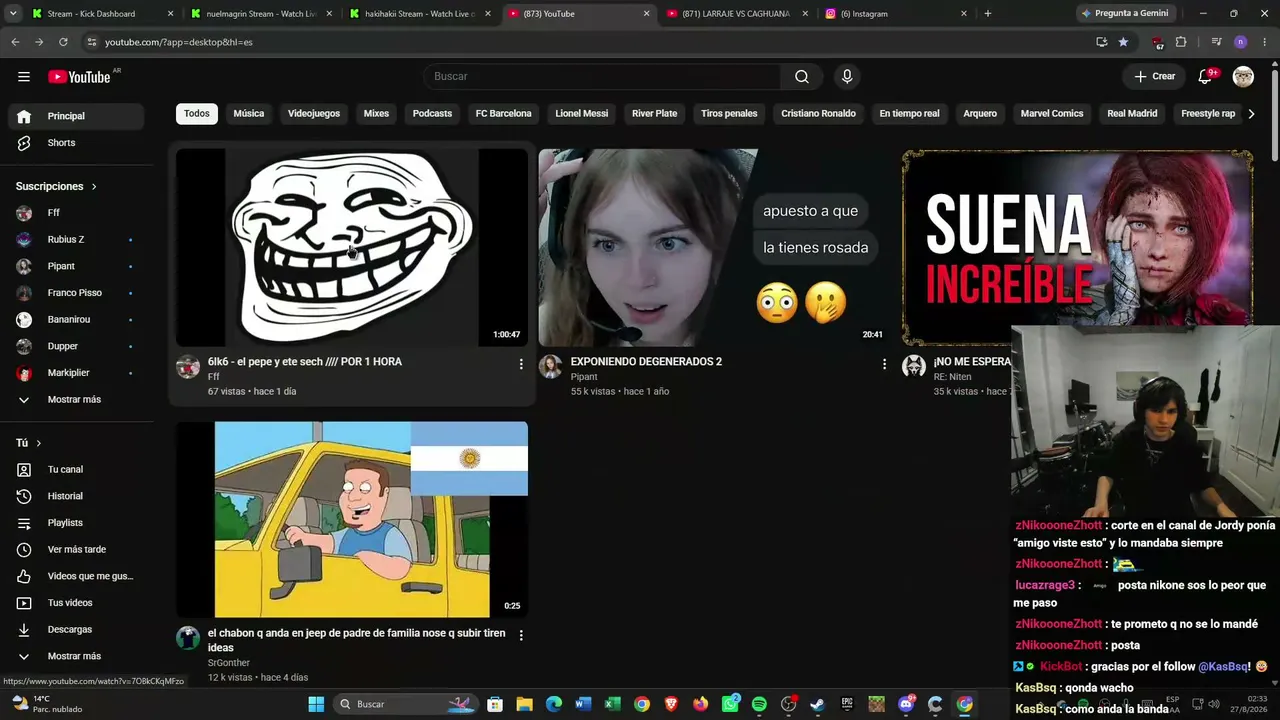
Task: Click the Fff channel avatar under first video
Action: [188, 366]
